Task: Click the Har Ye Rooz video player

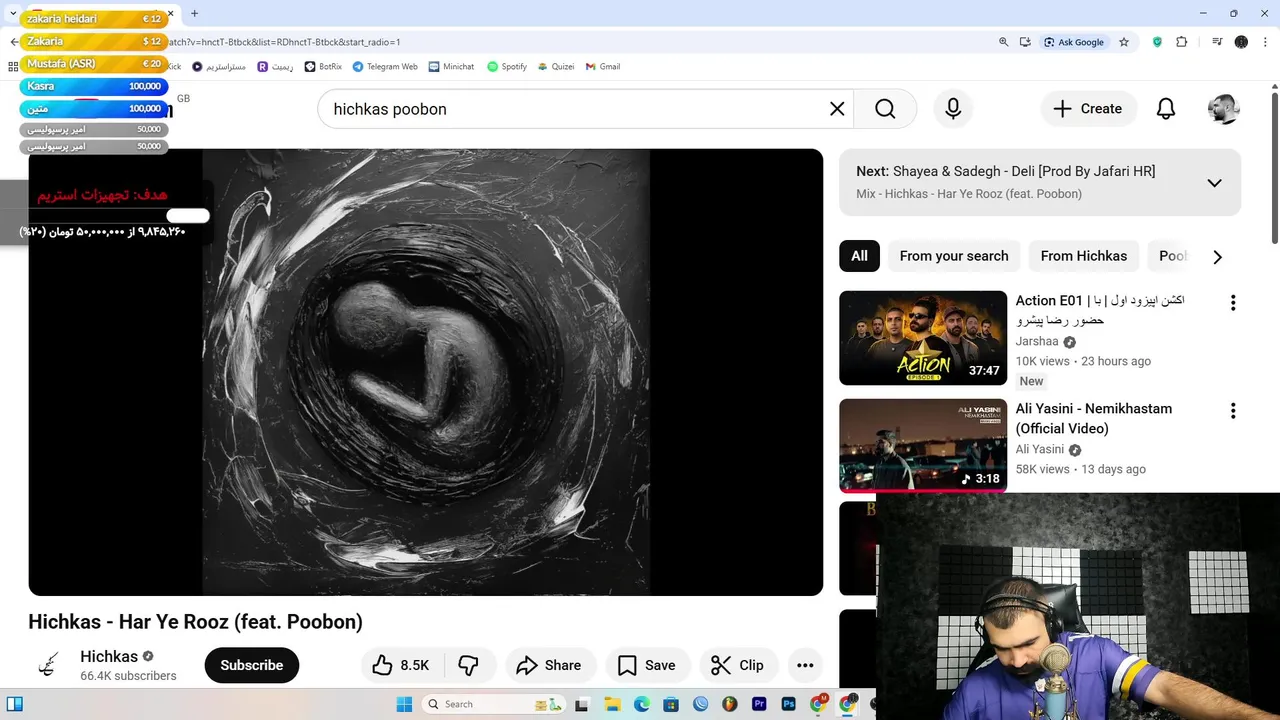Action: coord(426,372)
